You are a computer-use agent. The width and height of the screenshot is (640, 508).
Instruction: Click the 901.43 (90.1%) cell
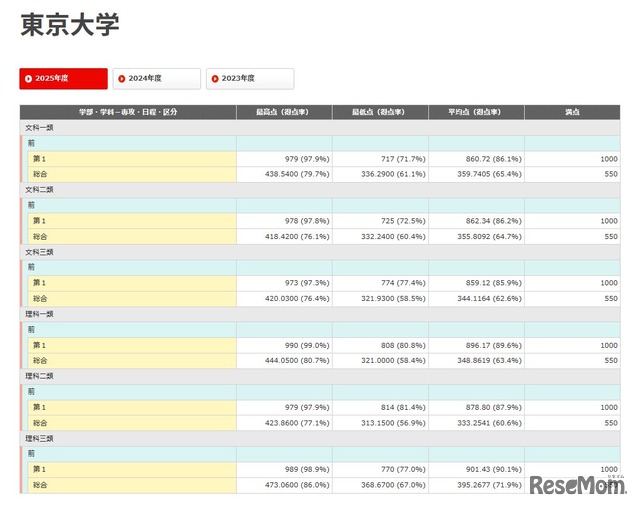pyautogui.click(x=476, y=470)
